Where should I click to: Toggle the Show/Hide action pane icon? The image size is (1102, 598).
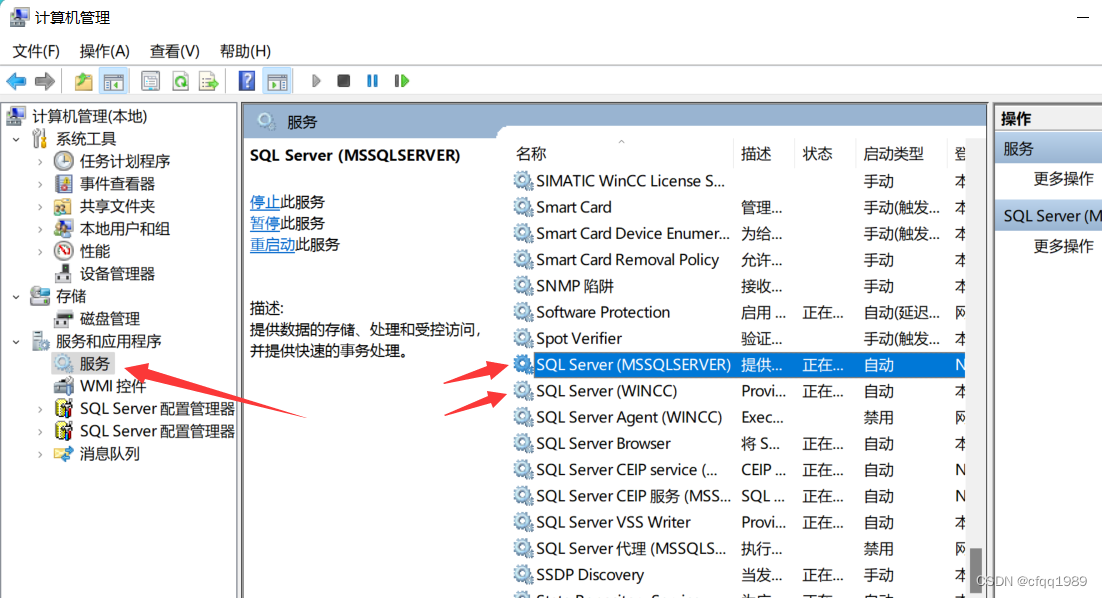(x=278, y=82)
